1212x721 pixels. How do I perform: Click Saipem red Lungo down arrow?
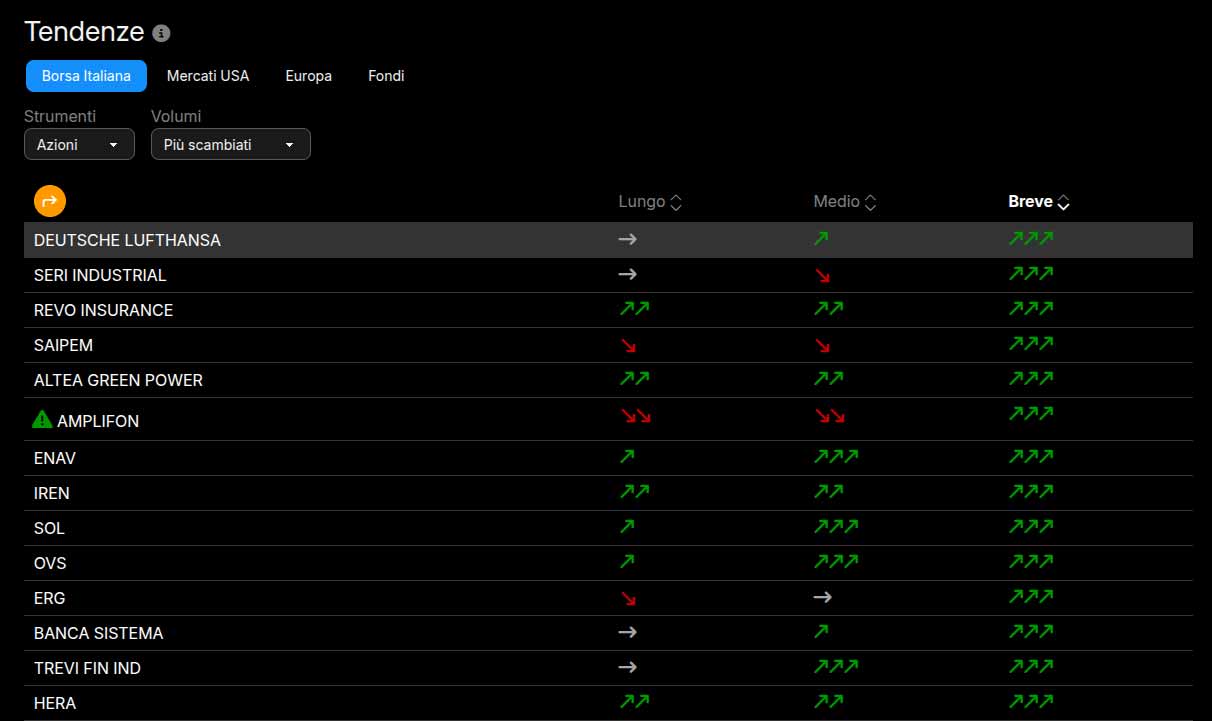(x=628, y=345)
